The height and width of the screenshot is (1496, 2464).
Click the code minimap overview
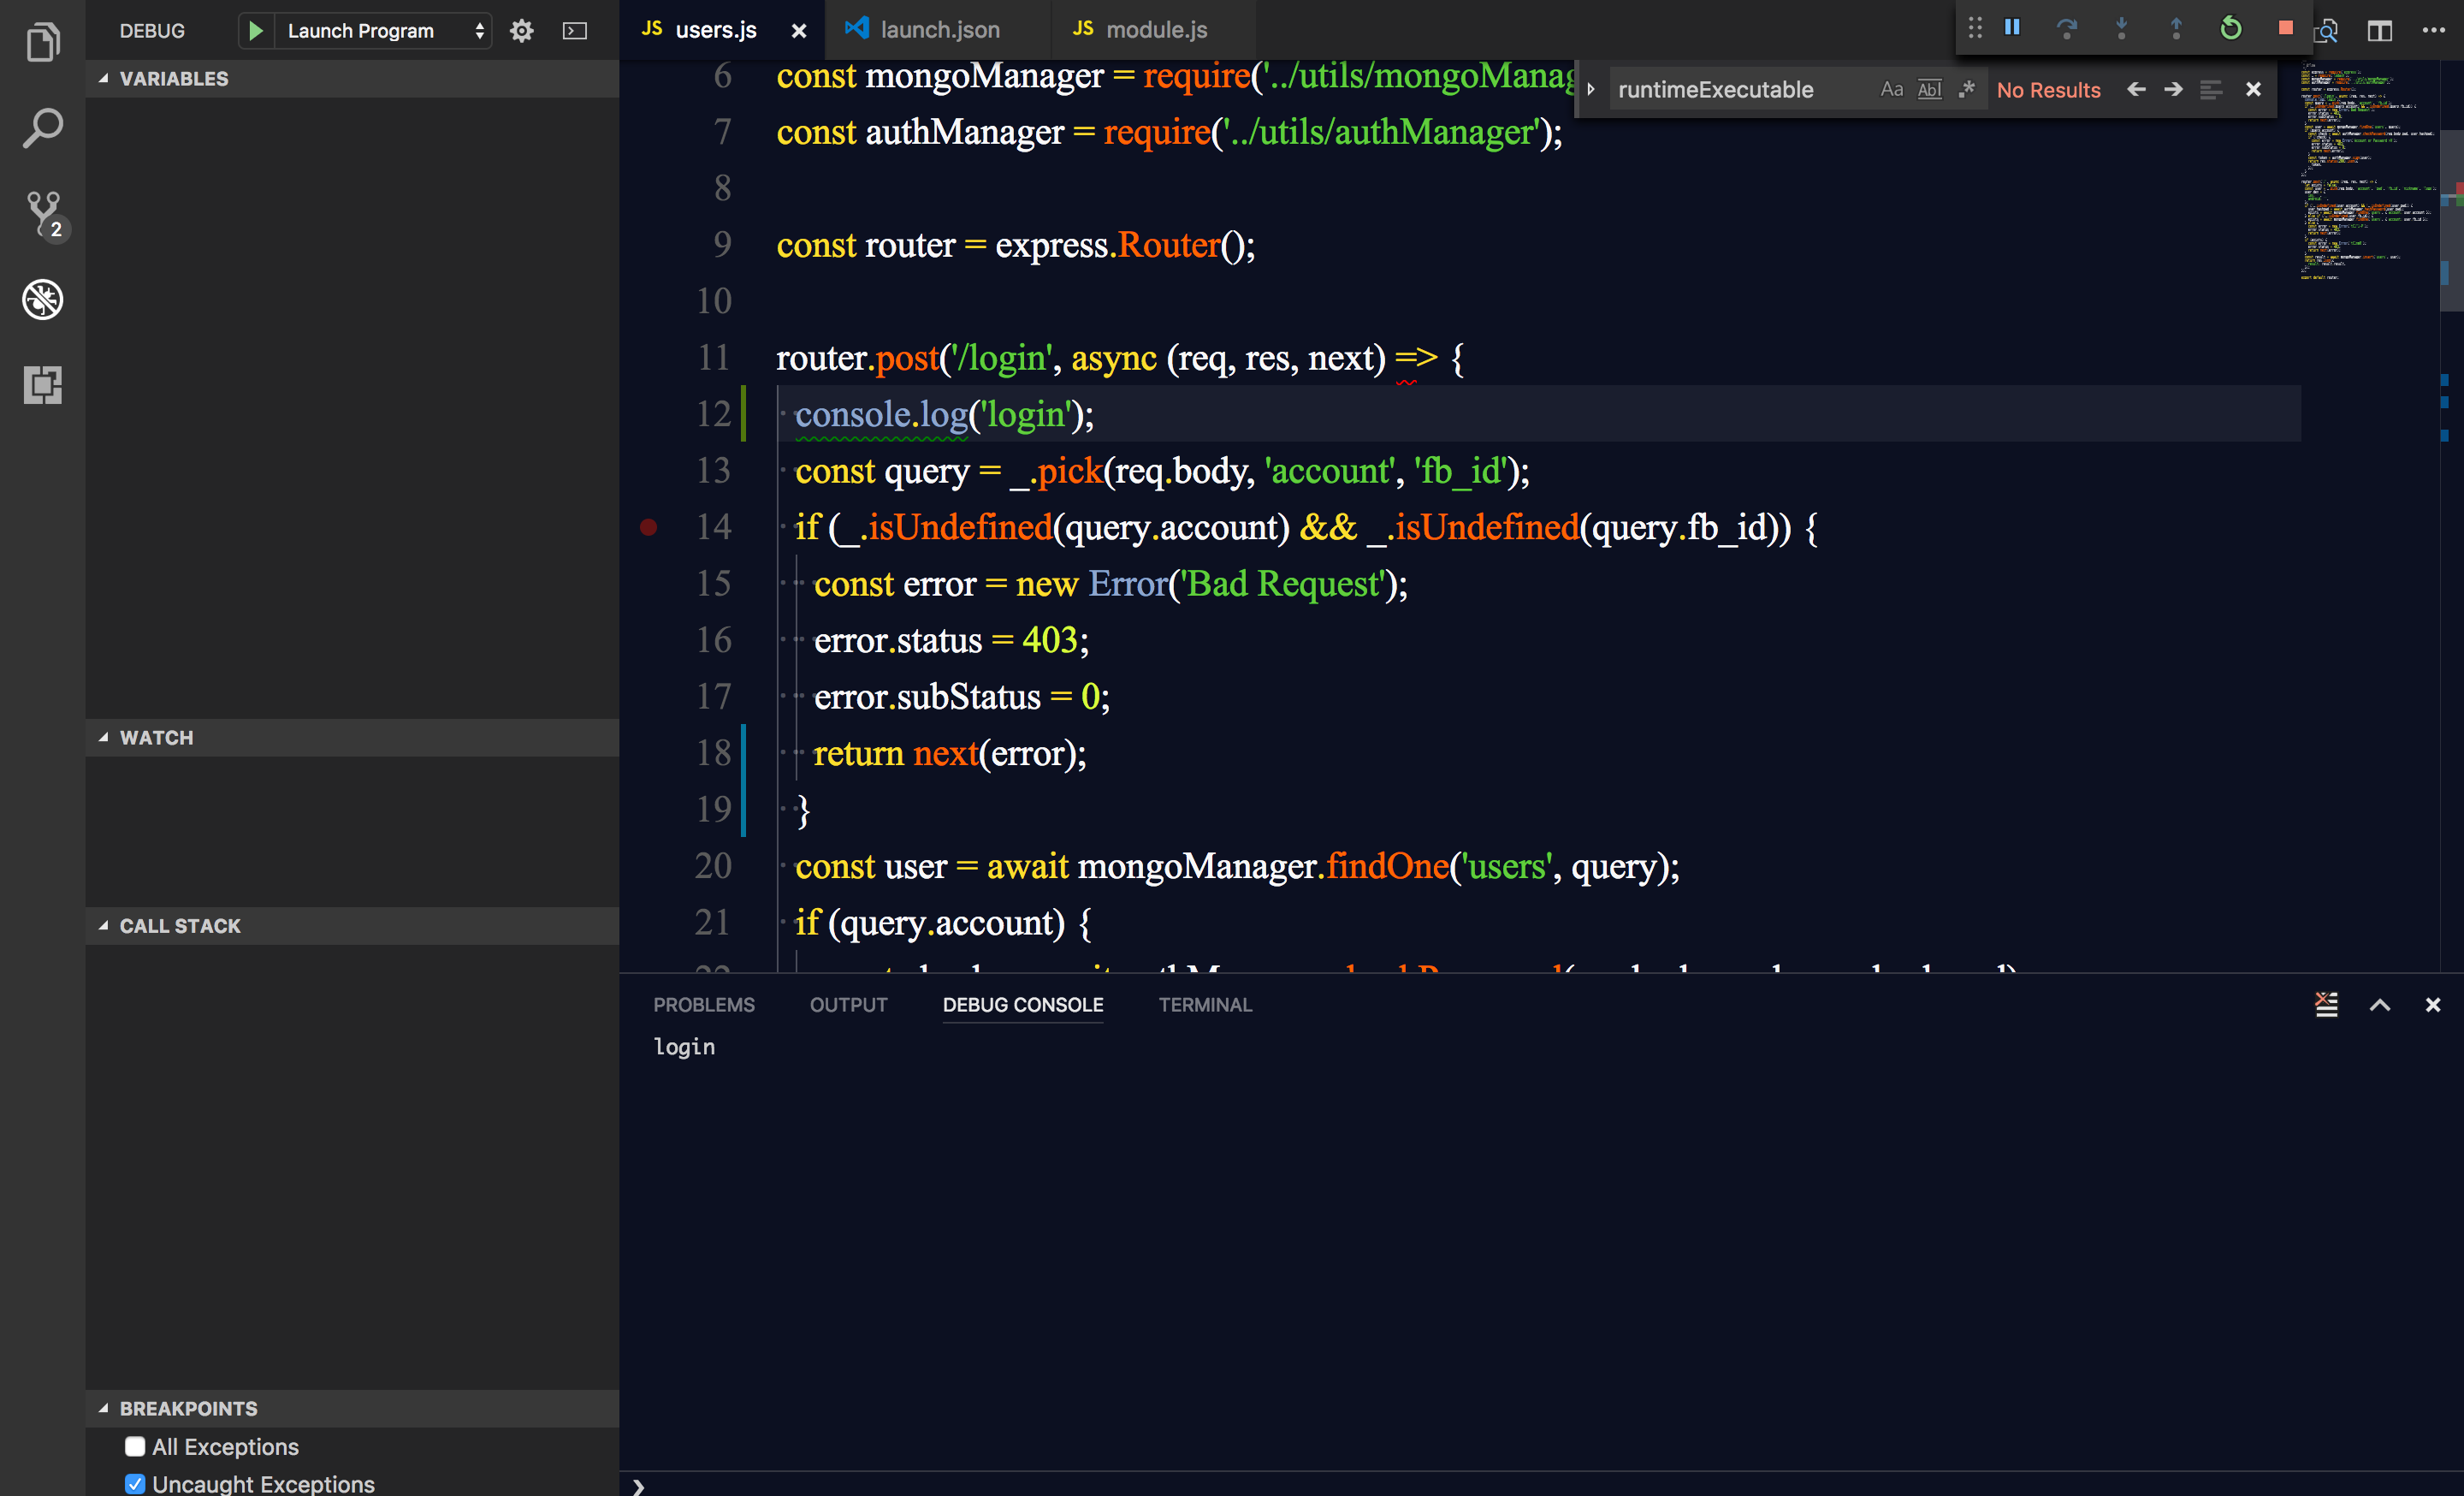click(2368, 172)
